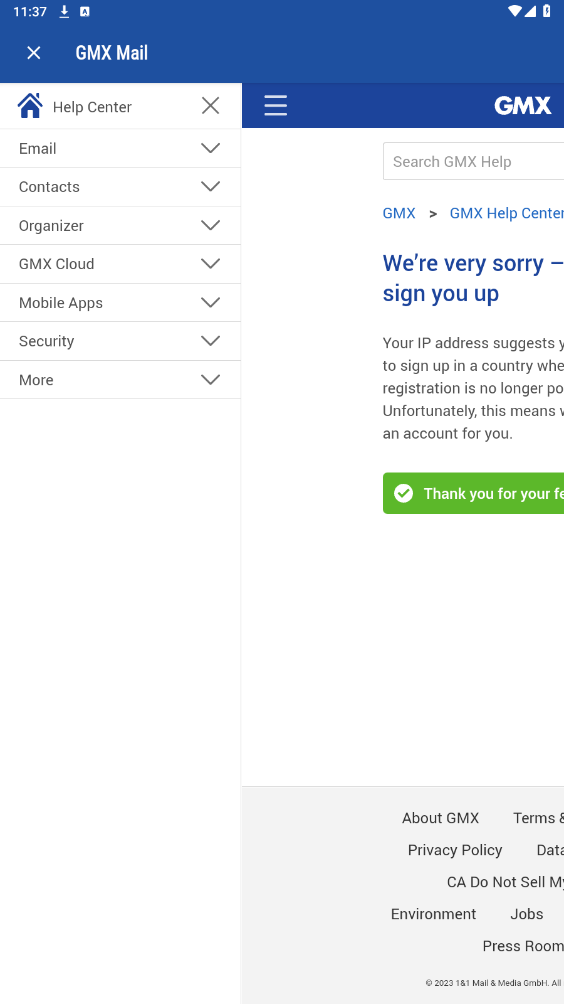Close the Help Center side menu
This screenshot has width=564, height=1004.
click(210, 106)
